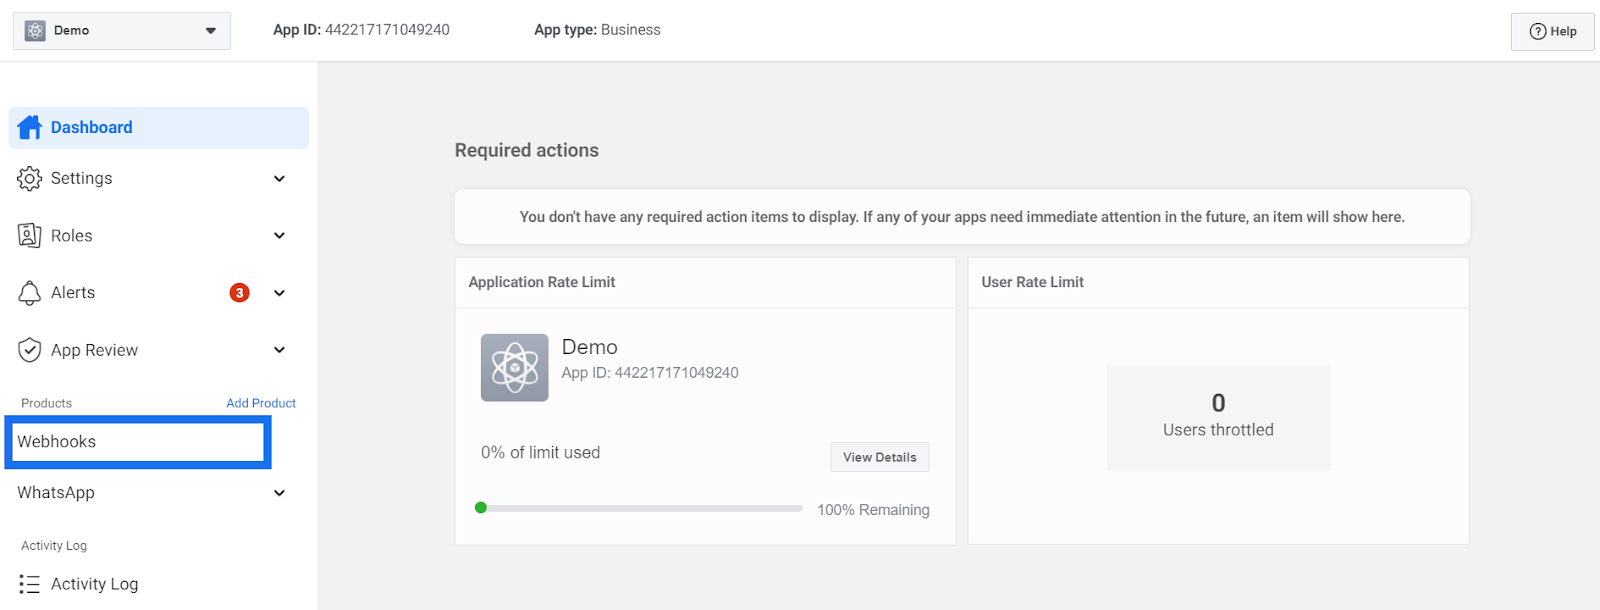Expand the Roles menu chevron
This screenshot has height=610, width=1600.
pyautogui.click(x=280, y=236)
